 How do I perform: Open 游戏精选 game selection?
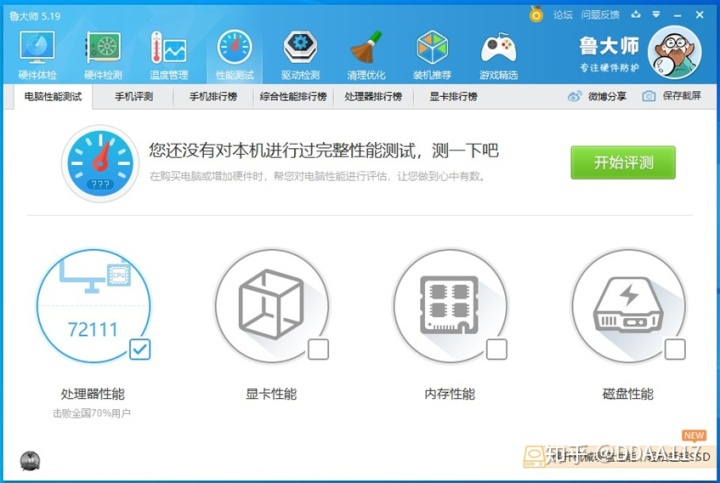click(x=498, y=55)
